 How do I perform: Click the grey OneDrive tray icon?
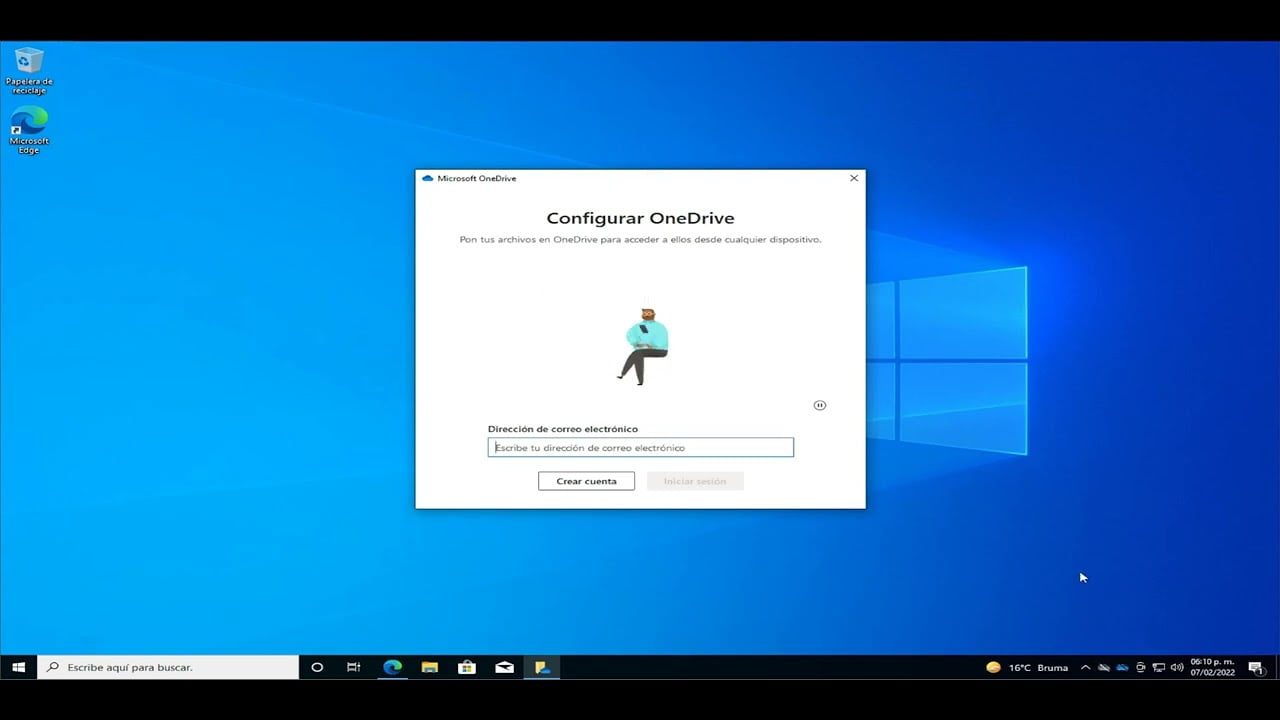[x=1104, y=667]
